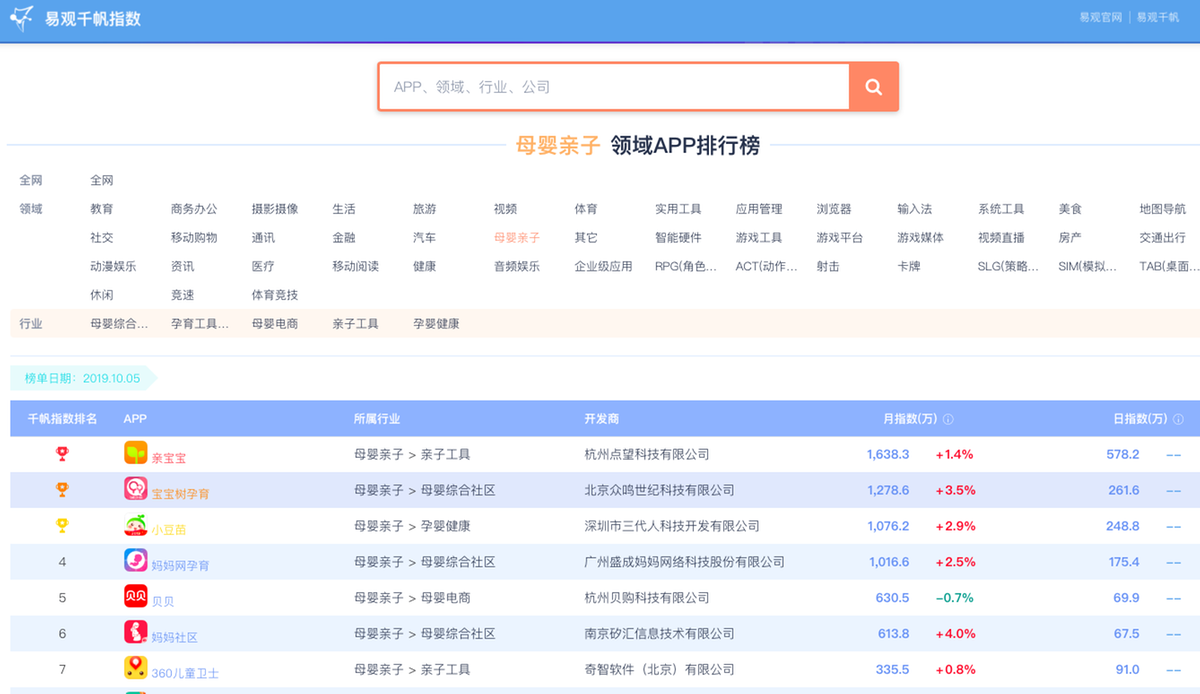This screenshot has width=1200, height=694.
Task: Select the 体育竞技 category
Action: coord(275,295)
